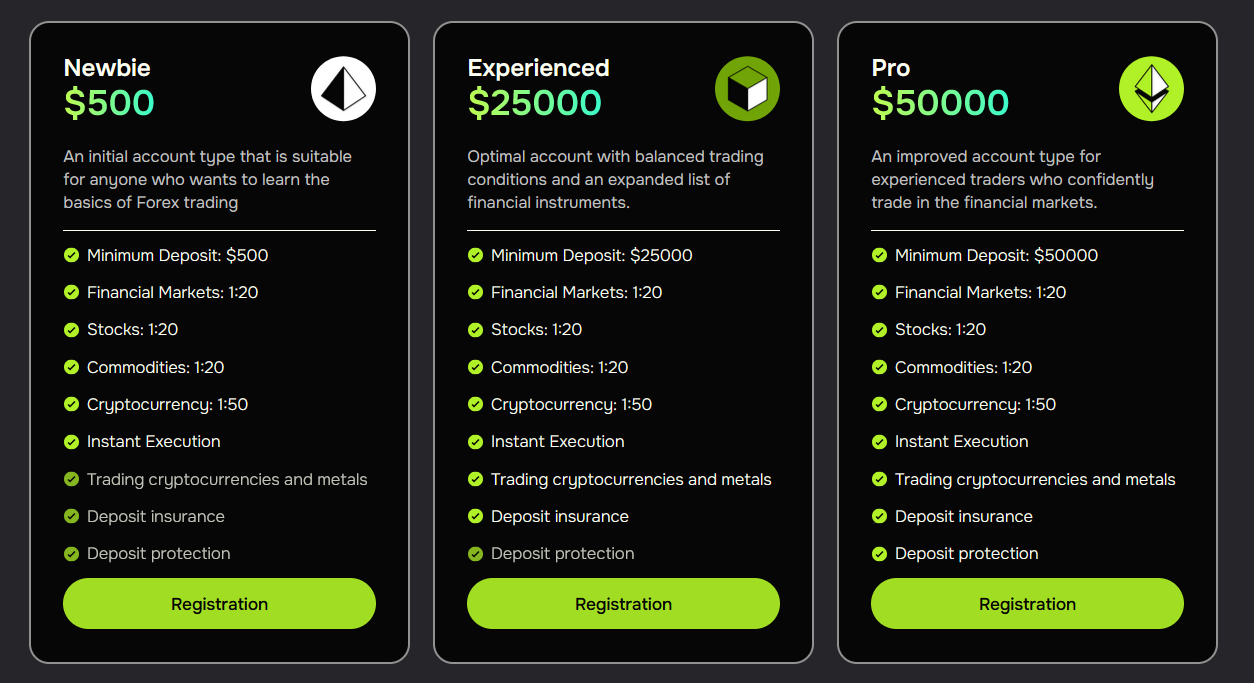Open Registration for the Newbie account
This screenshot has width=1254, height=683.
(219, 604)
